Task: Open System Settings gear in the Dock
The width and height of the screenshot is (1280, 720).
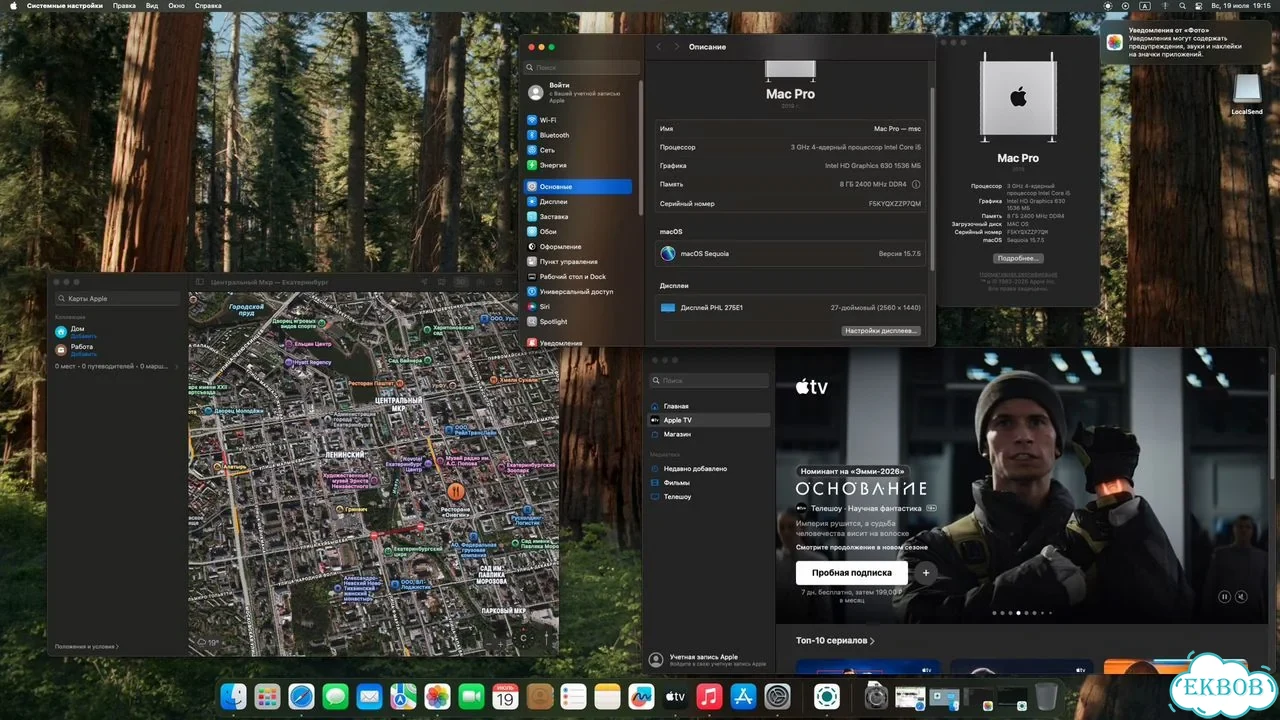Action: point(777,696)
